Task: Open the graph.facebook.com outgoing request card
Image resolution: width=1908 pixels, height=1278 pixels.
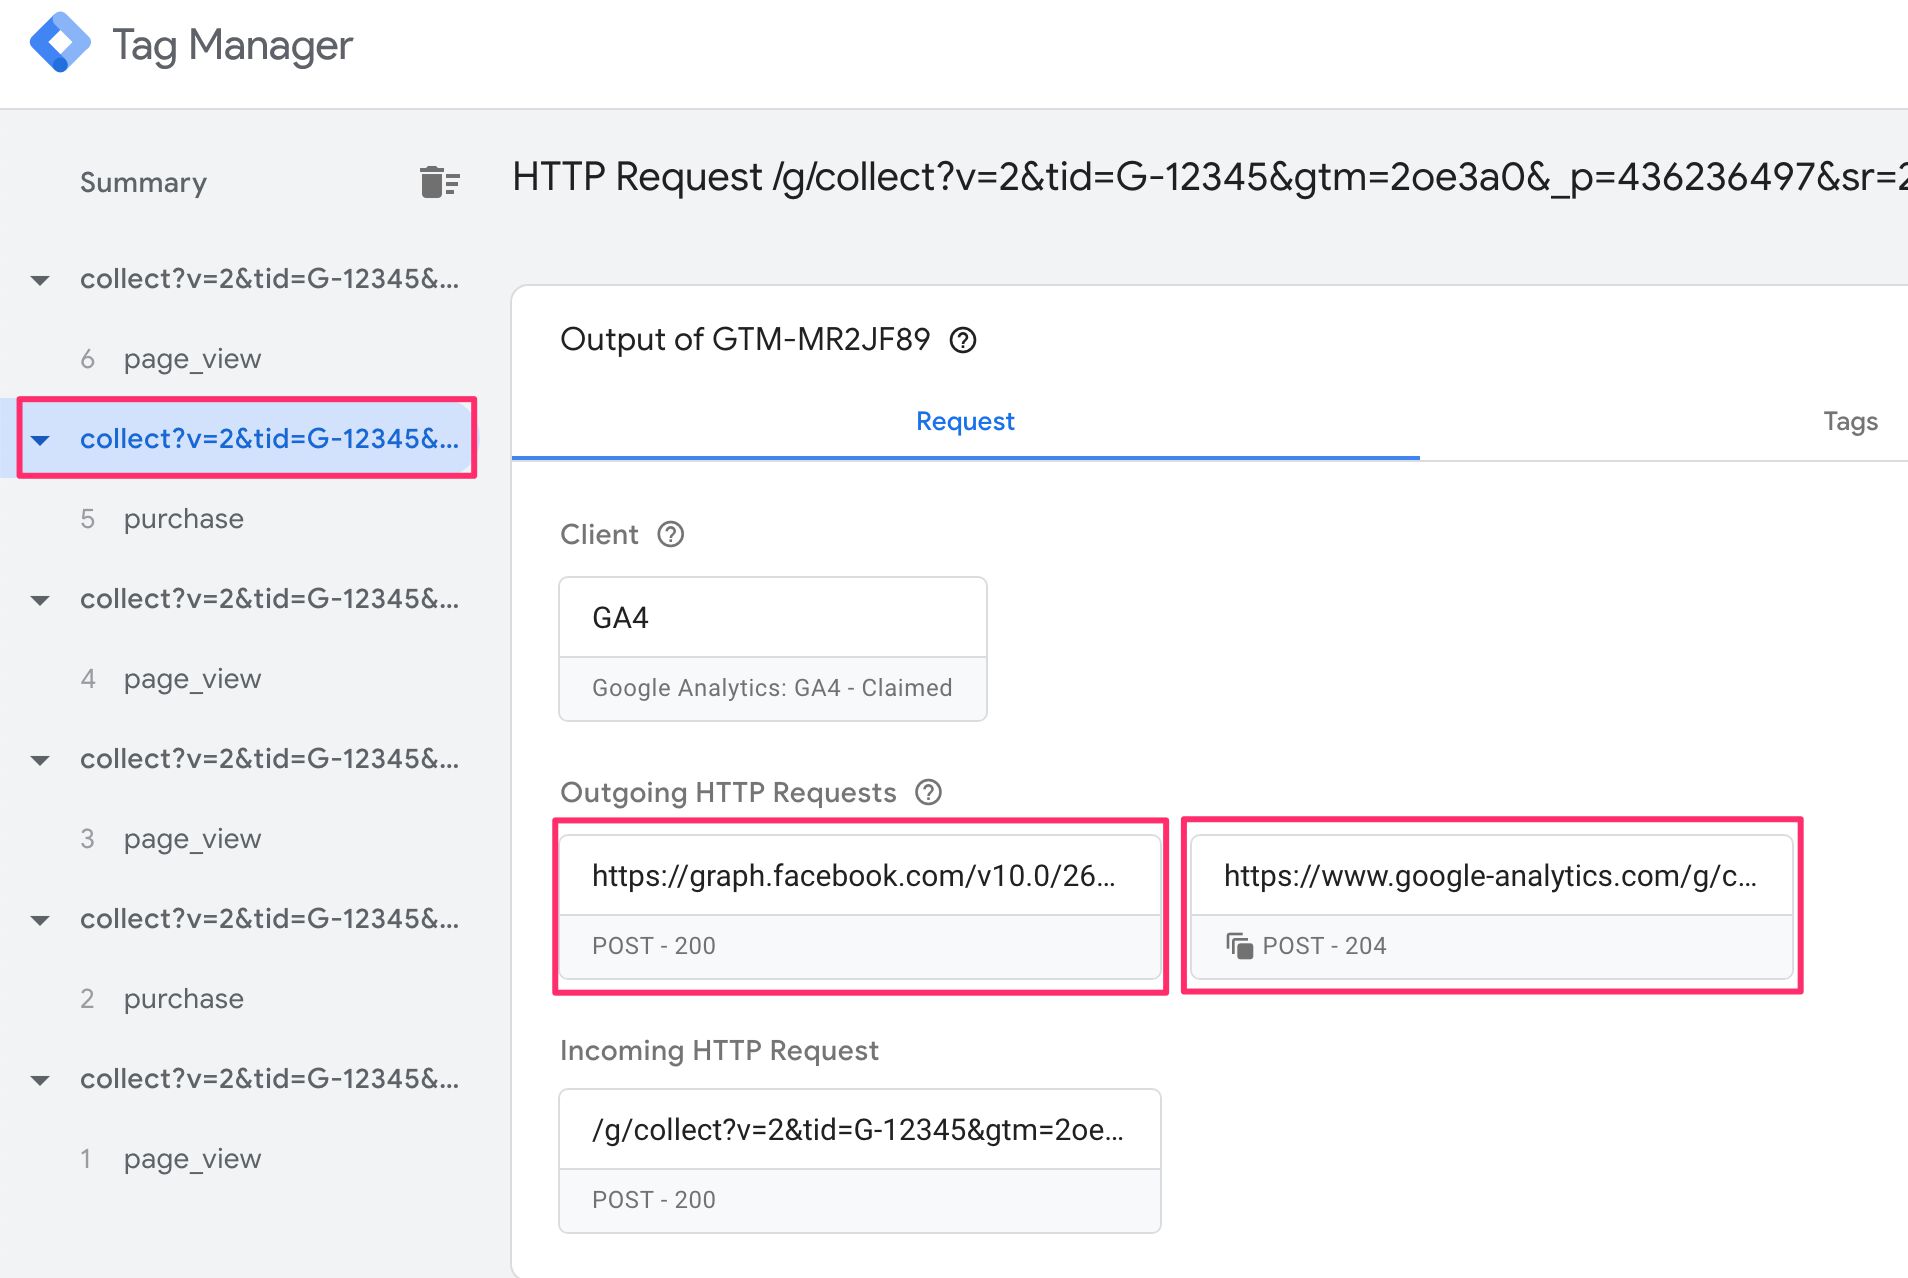Action: click(x=860, y=907)
